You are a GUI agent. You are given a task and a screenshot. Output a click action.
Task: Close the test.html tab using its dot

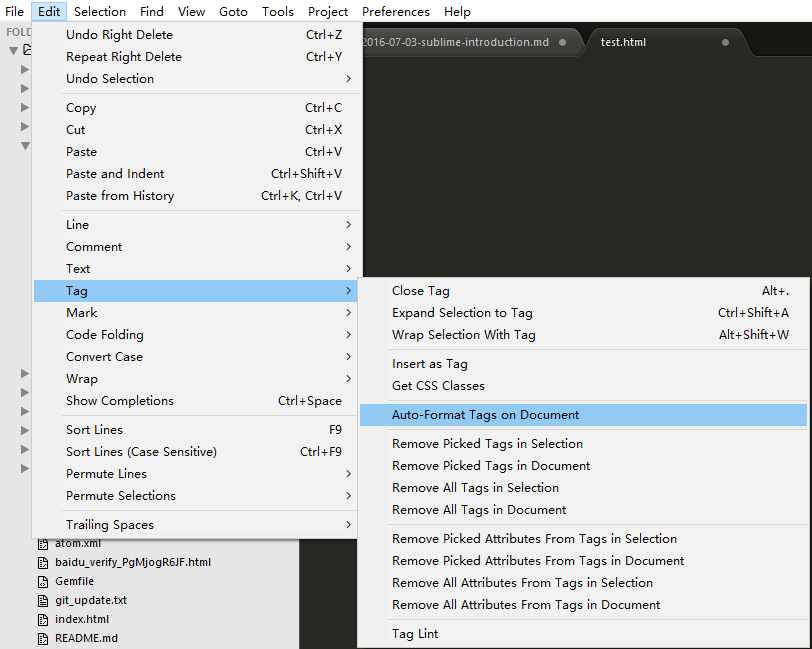coord(725,42)
